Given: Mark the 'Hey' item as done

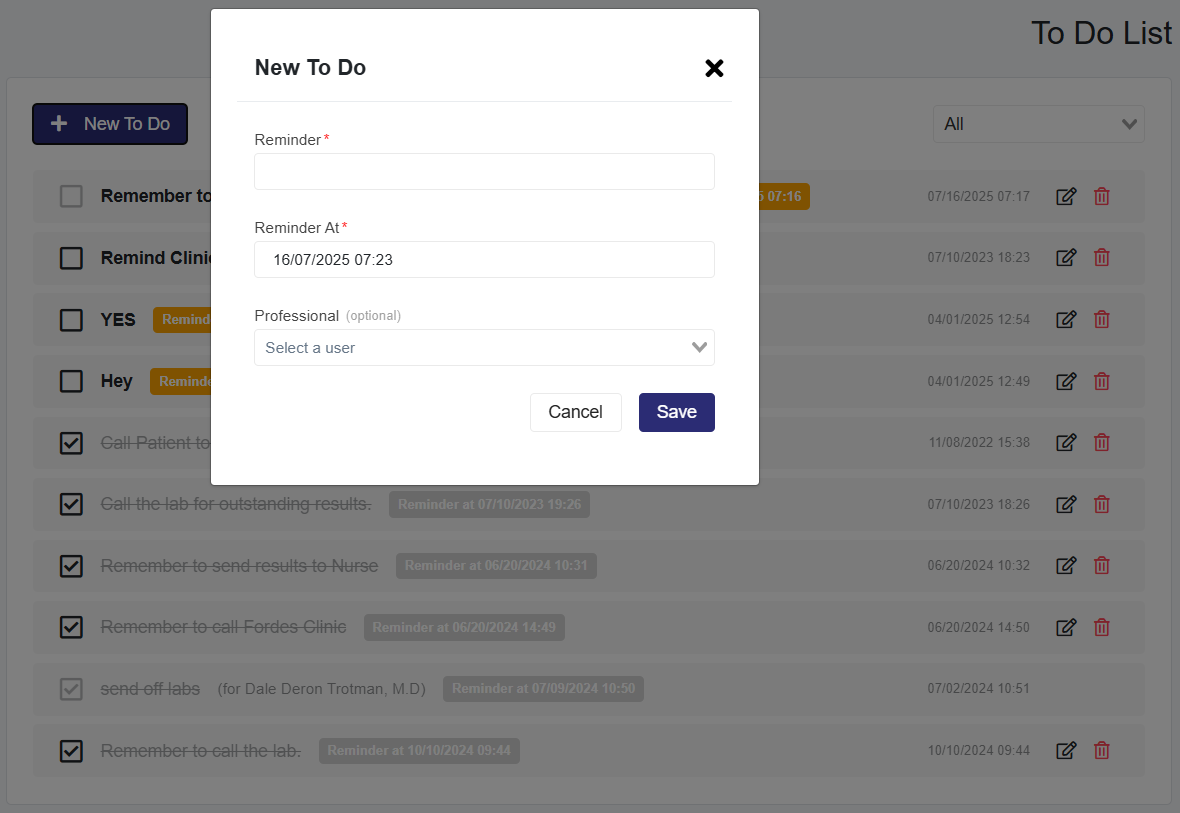Looking at the screenshot, I should 71,381.
